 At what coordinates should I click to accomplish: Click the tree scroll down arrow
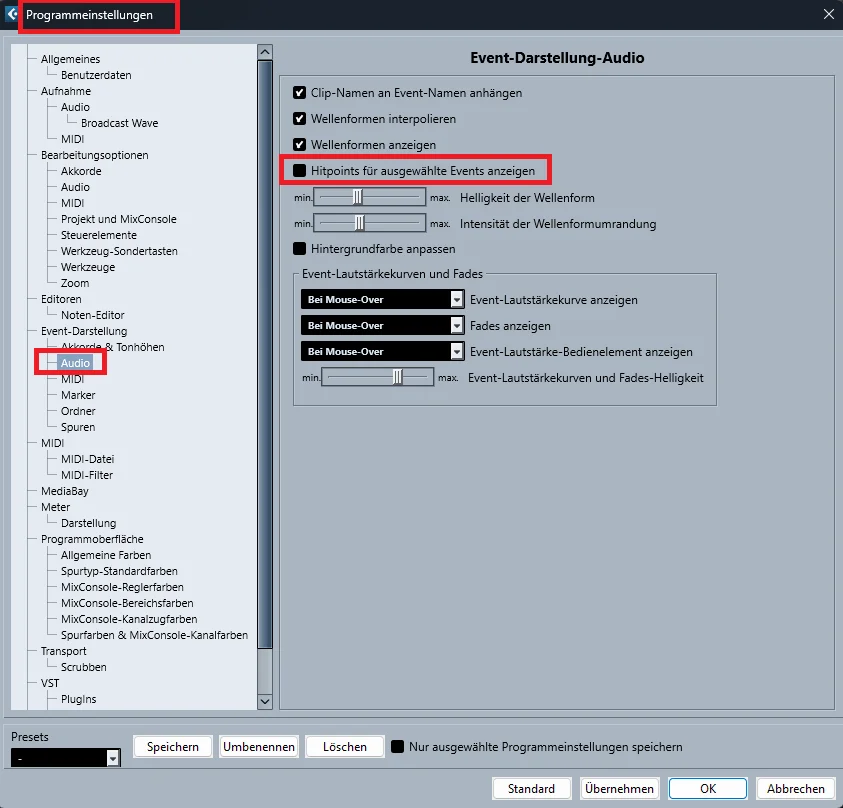[265, 701]
